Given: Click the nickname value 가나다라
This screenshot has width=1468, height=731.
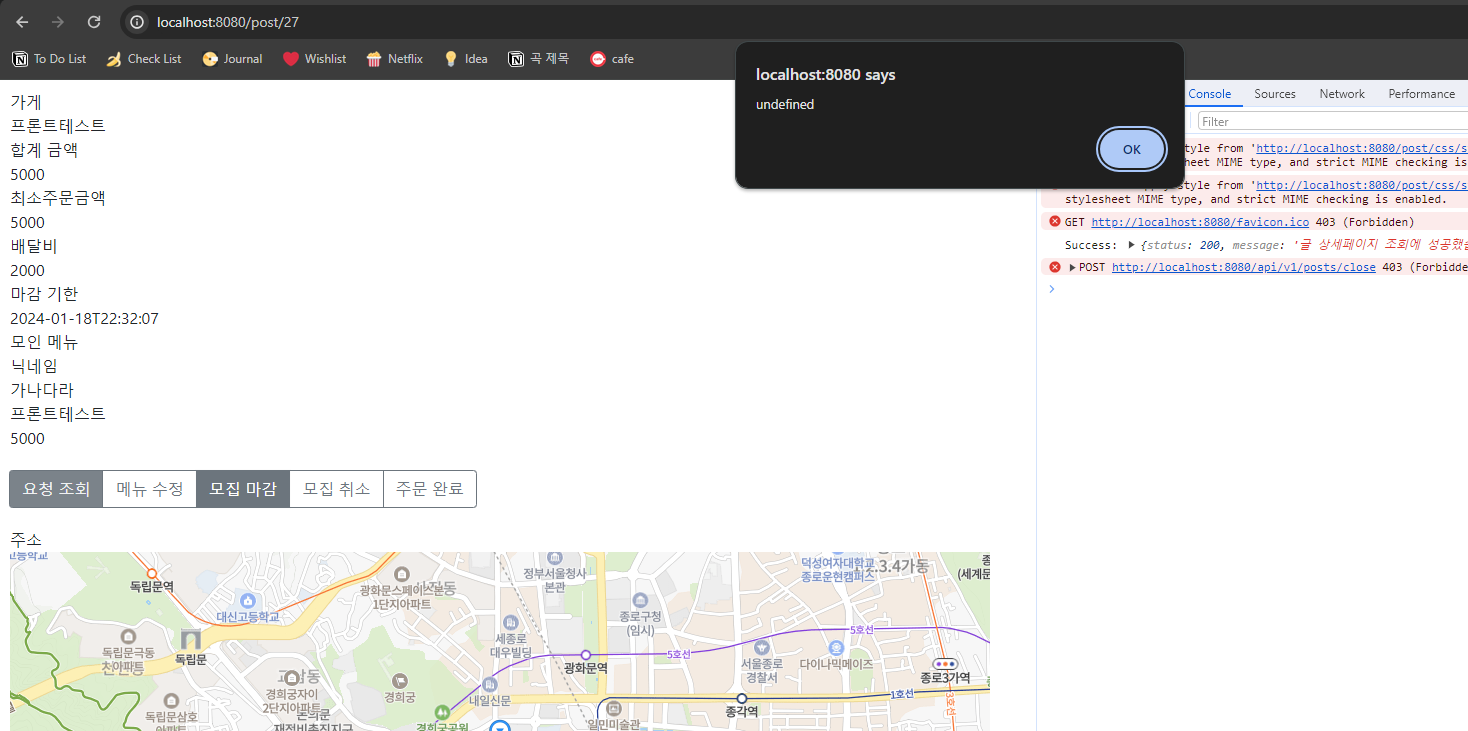Looking at the screenshot, I should (42, 390).
